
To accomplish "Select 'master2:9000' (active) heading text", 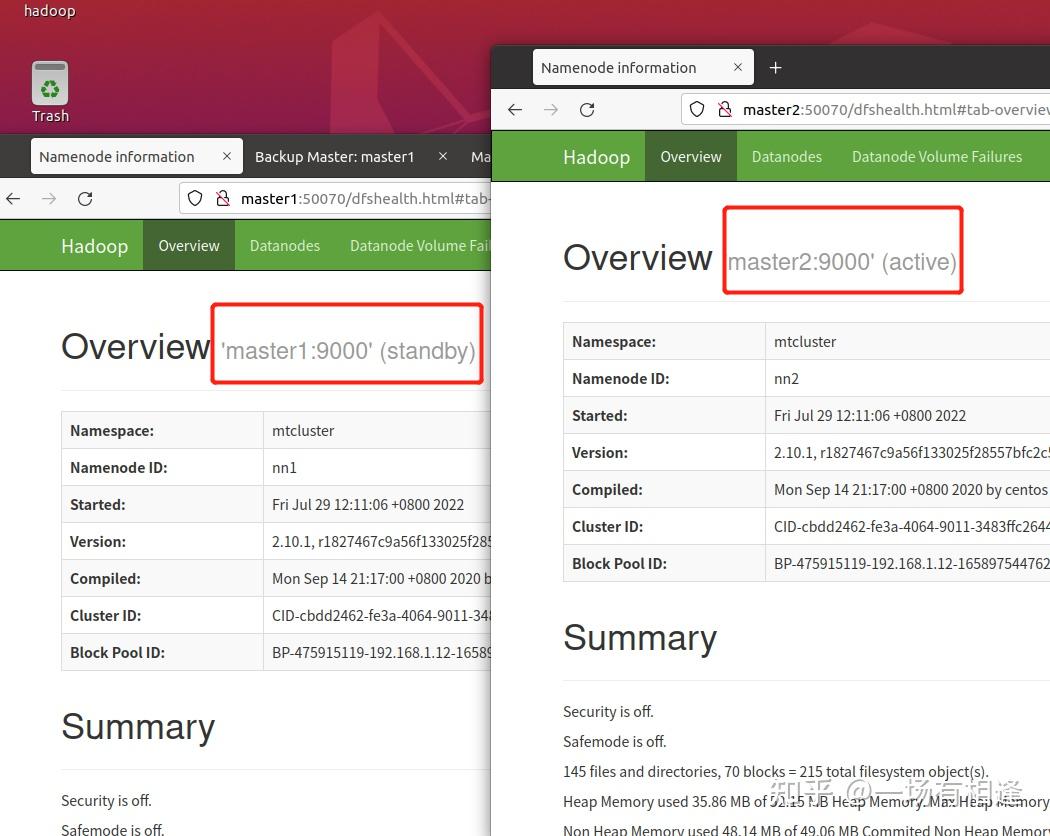I will click(842, 262).
